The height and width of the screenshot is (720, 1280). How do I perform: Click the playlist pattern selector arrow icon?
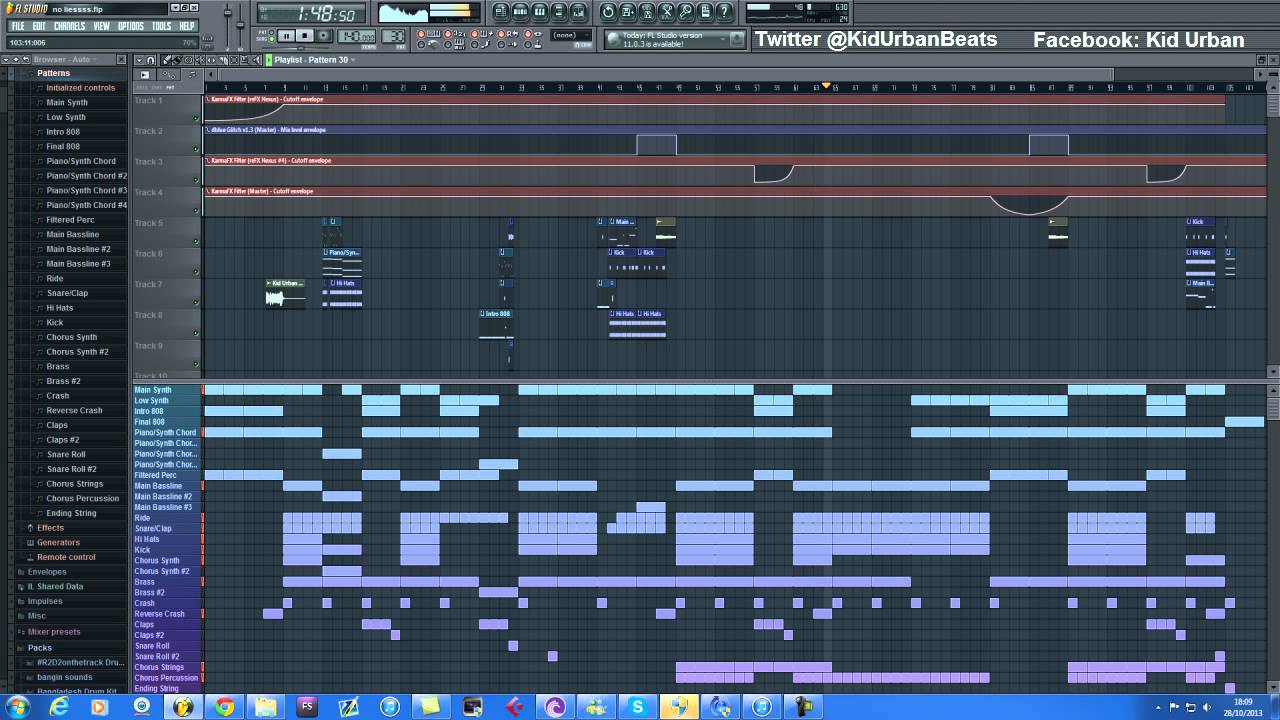click(x=269, y=60)
